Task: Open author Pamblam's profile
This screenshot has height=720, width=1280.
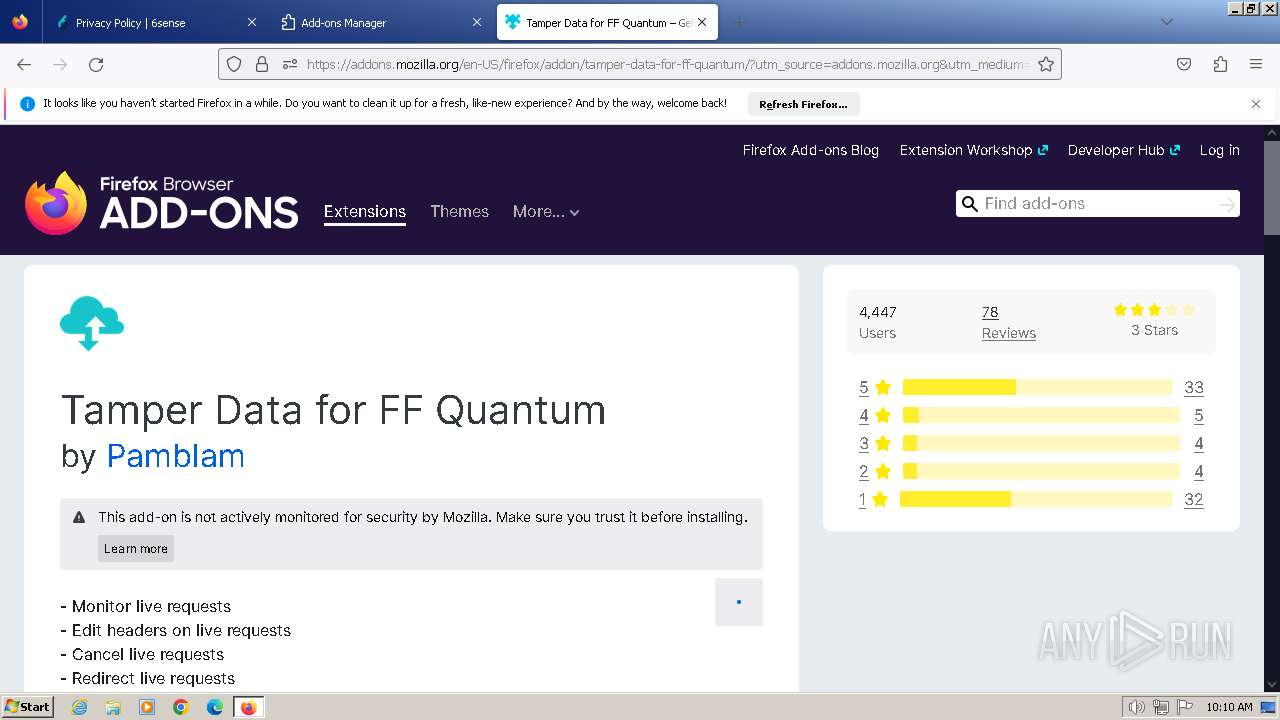Action: coord(176,456)
